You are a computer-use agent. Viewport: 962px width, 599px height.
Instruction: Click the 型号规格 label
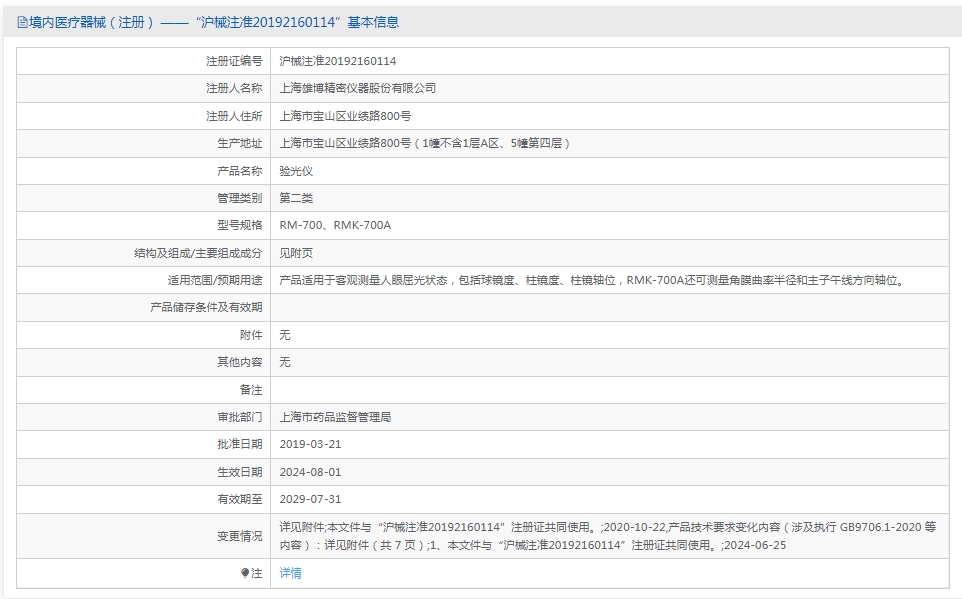coord(239,225)
